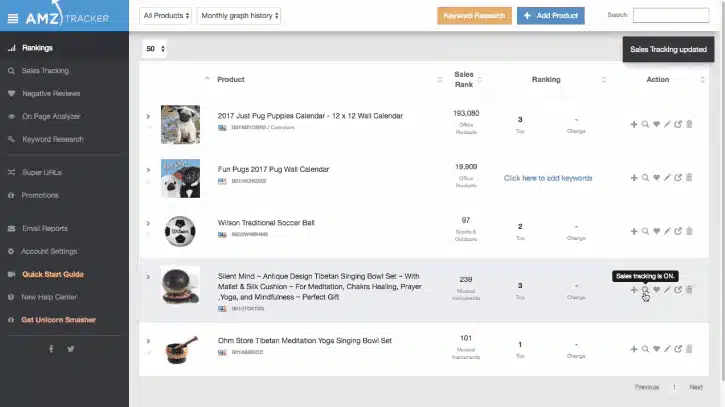
Task: Edit the Pug Puppies Calendar product (pencil)
Action: pos(667,124)
